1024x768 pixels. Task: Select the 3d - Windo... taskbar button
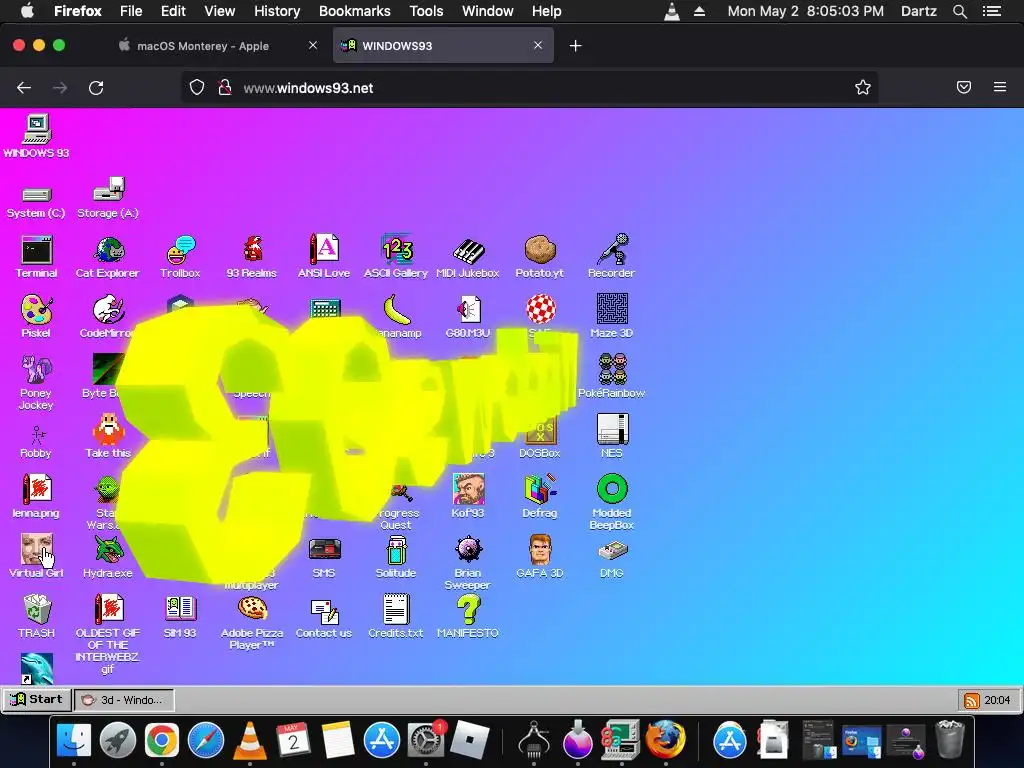point(124,700)
